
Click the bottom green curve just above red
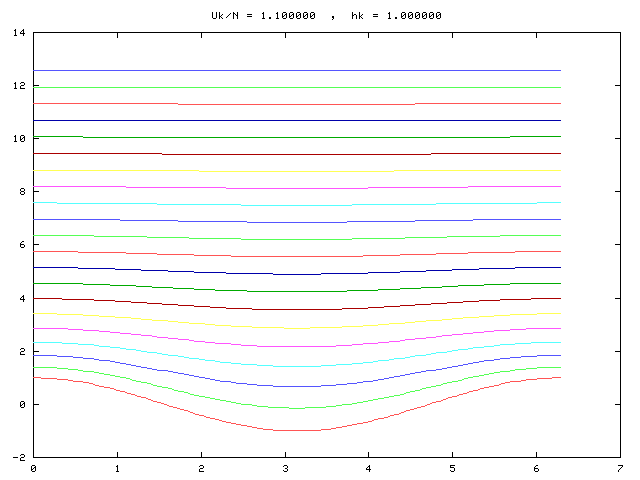point(297,408)
